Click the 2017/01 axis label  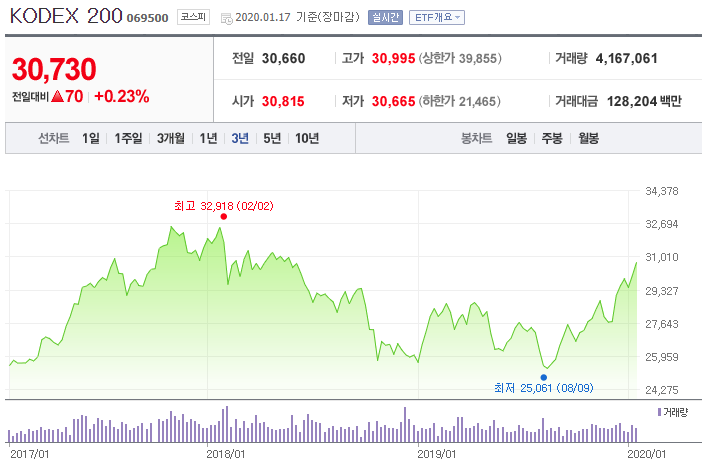(30, 454)
